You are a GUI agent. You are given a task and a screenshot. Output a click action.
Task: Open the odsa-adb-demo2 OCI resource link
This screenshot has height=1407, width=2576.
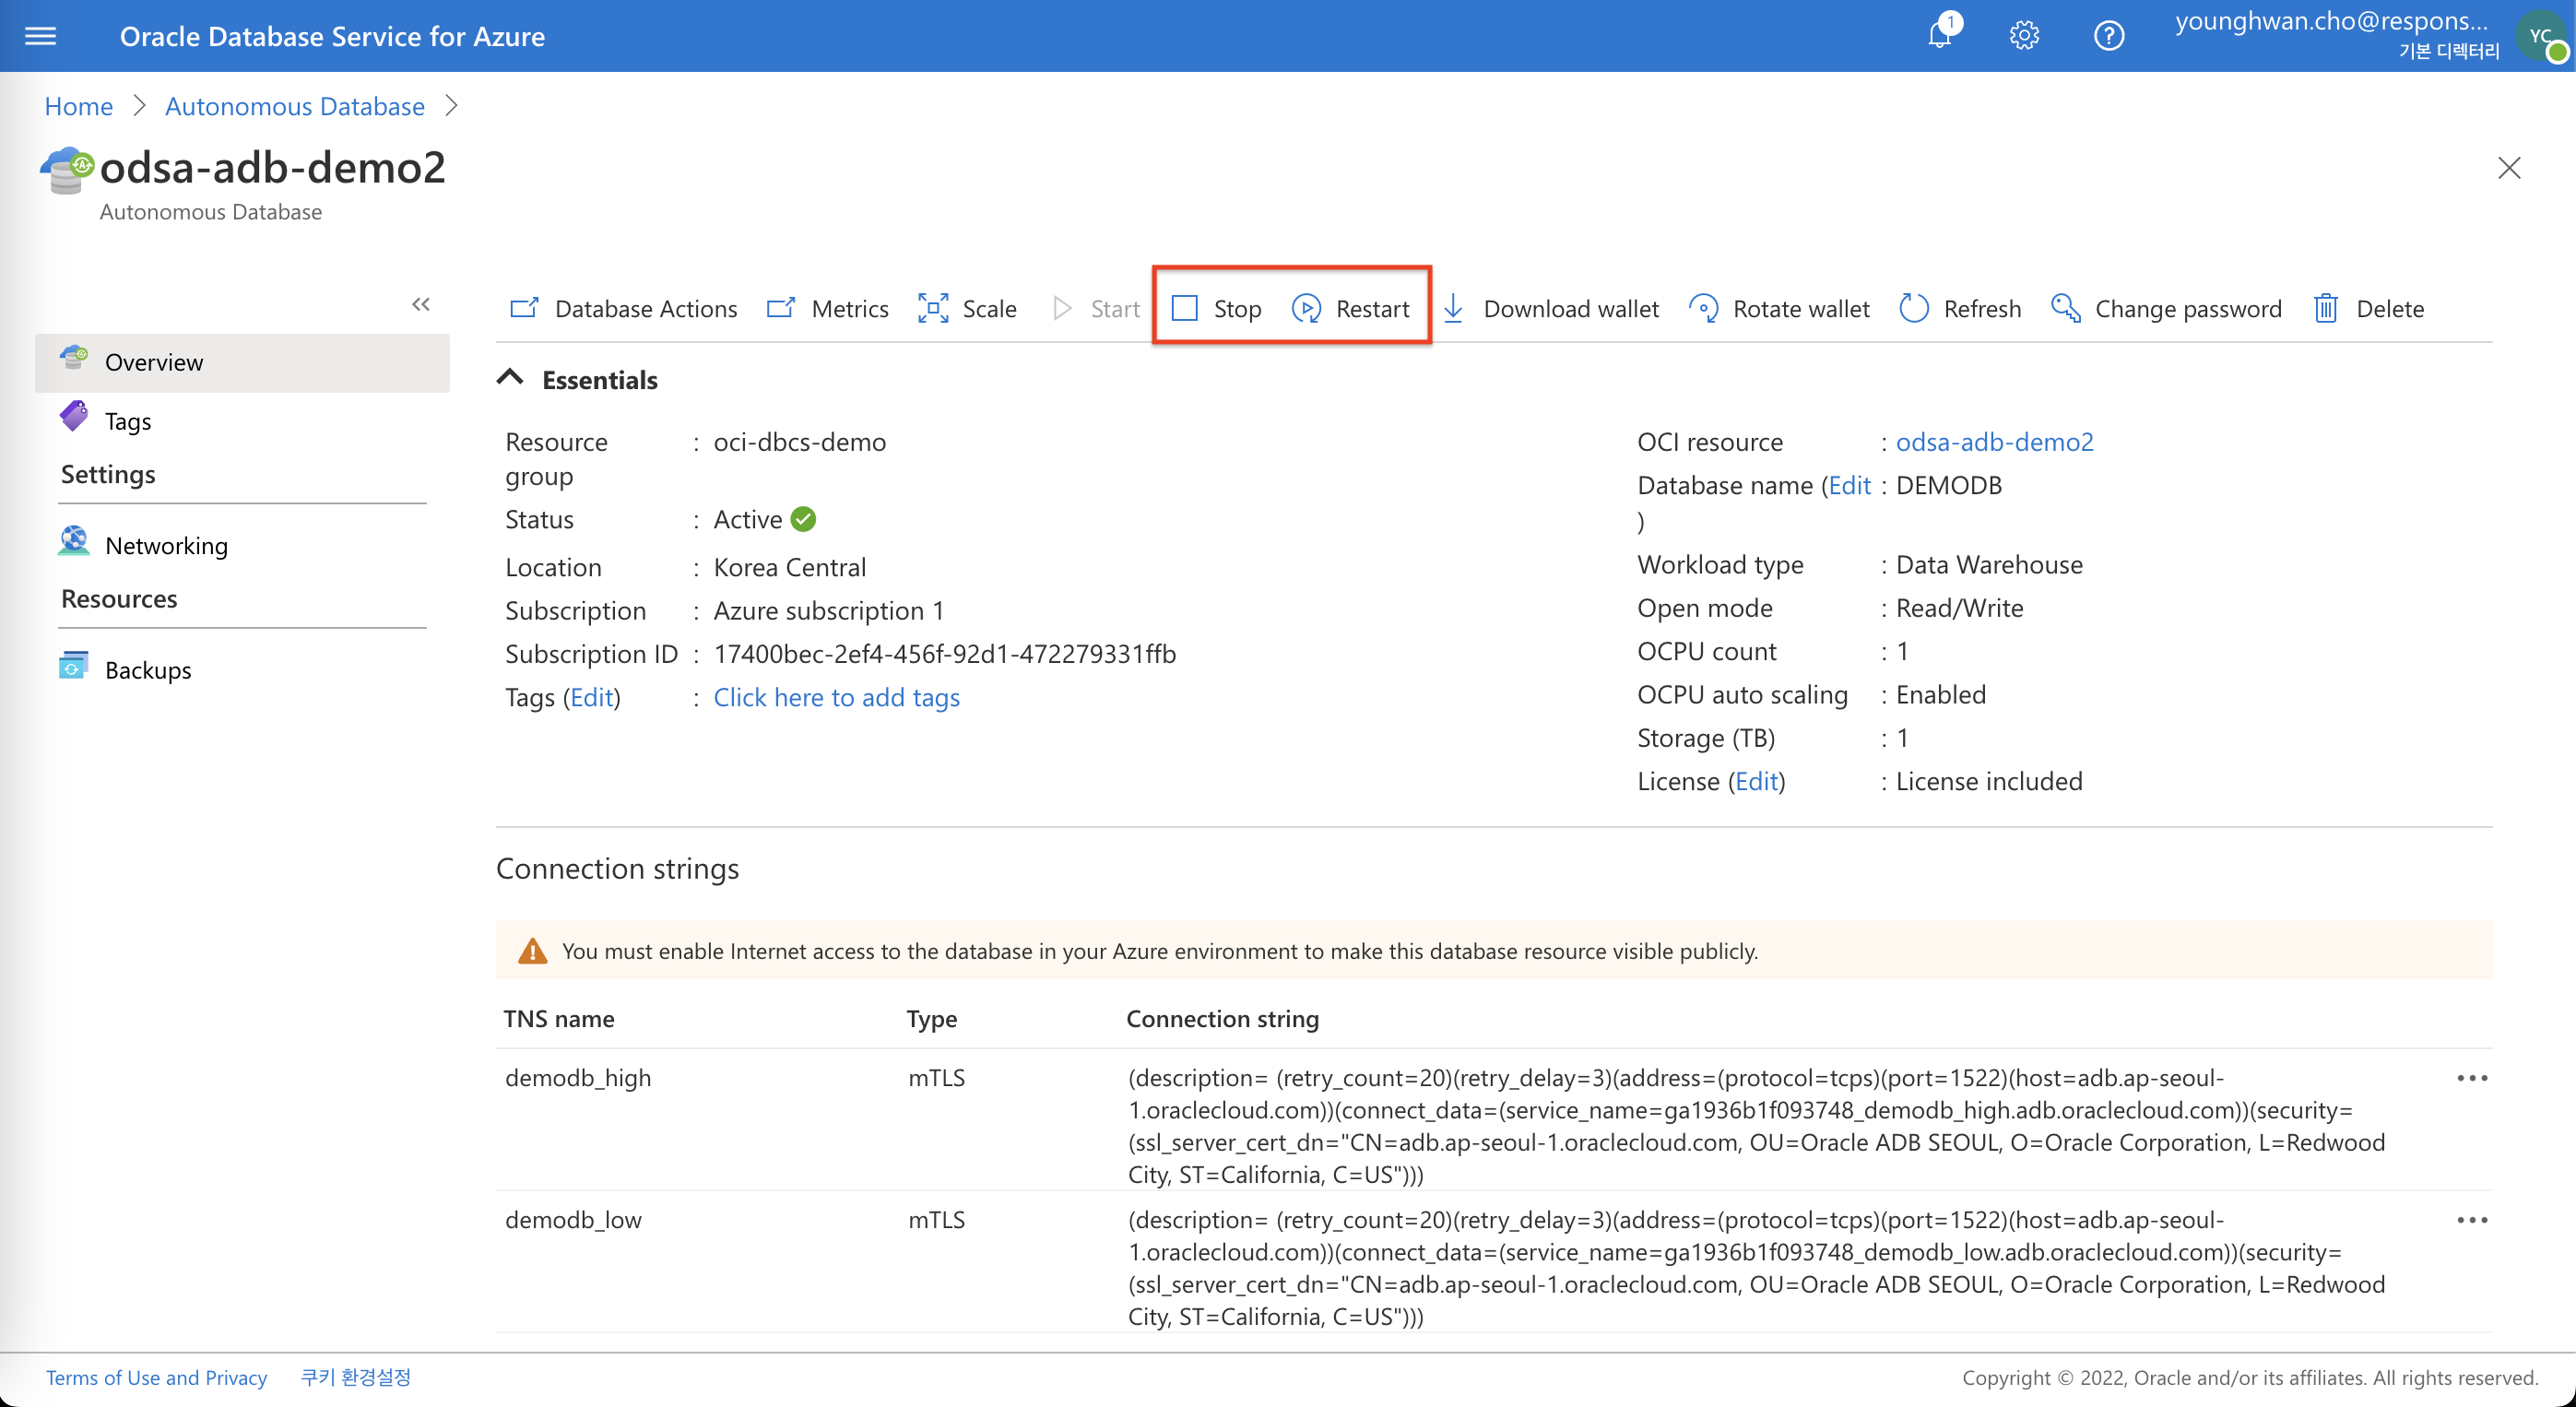click(x=1994, y=441)
